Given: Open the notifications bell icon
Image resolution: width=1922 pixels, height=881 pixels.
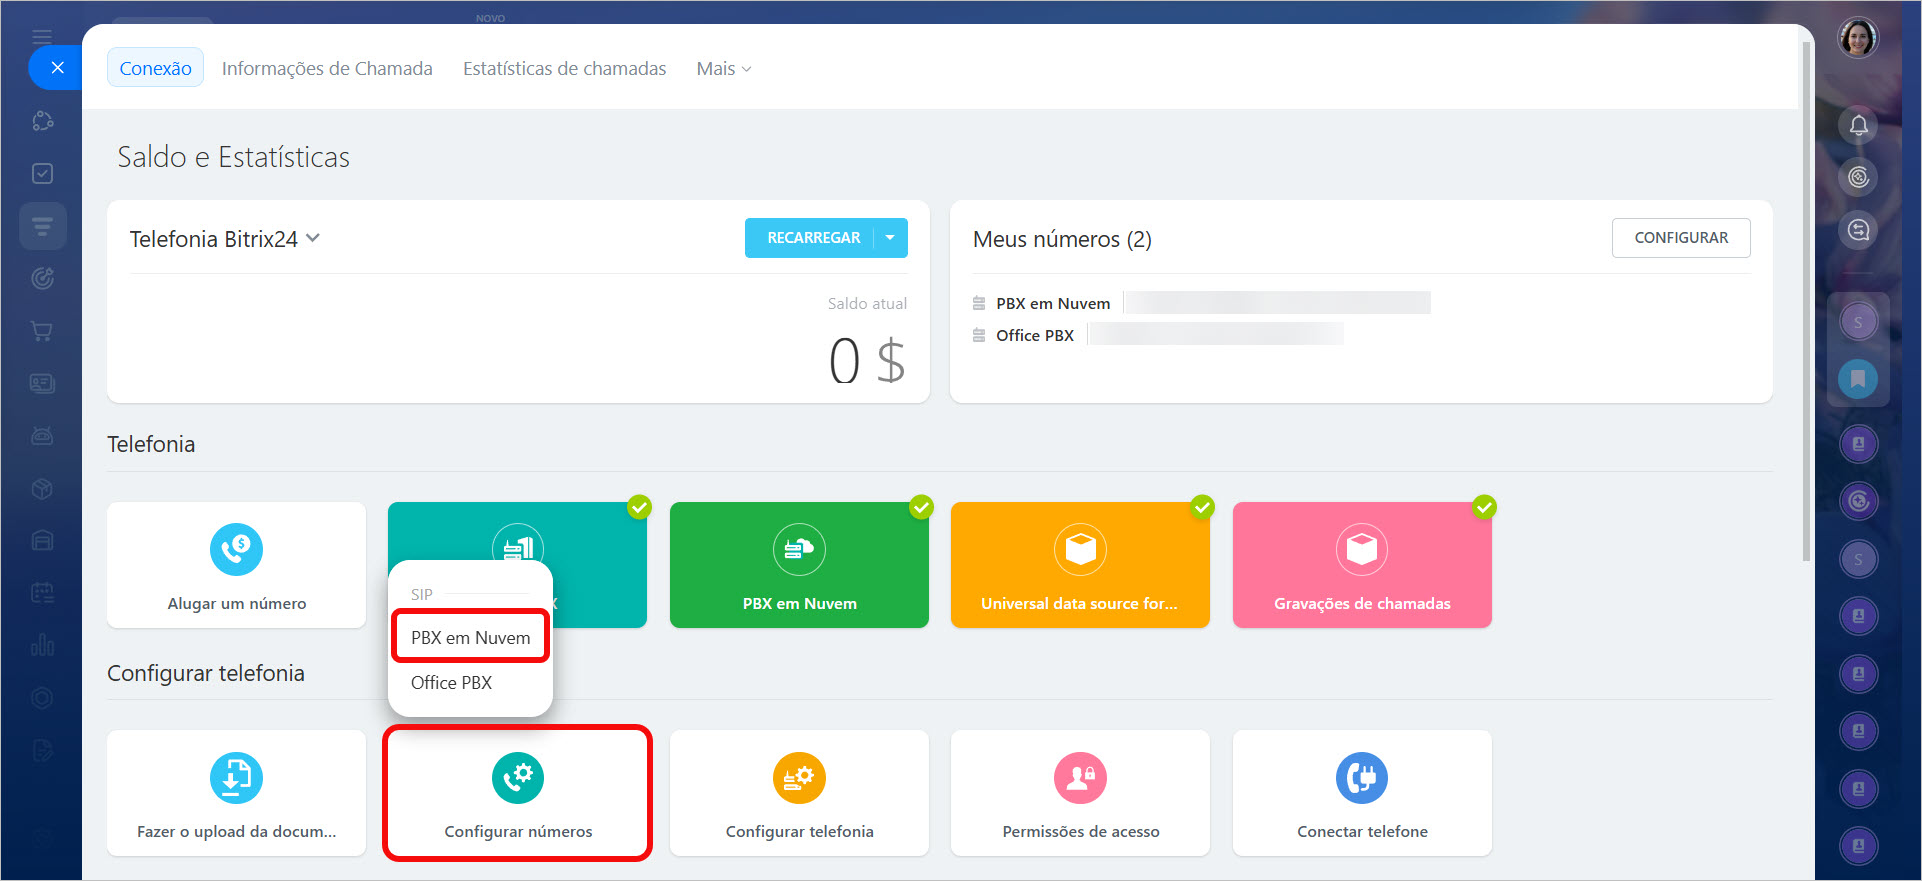Looking at the screenshot, I should tap(1858, 125).
